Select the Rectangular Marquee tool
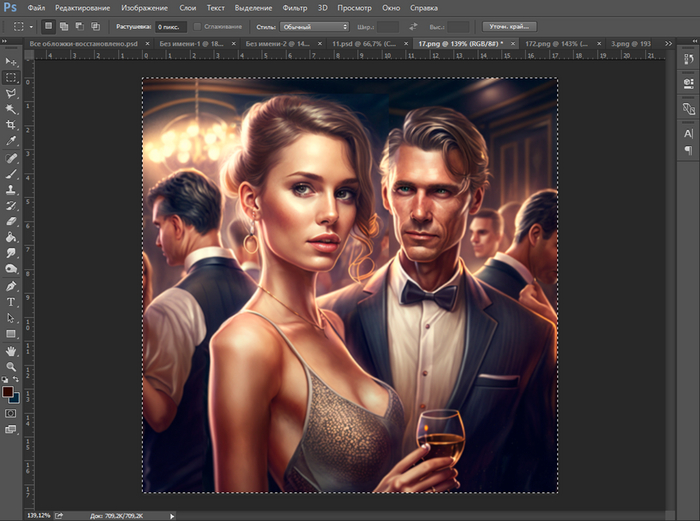 pos(11,77)
